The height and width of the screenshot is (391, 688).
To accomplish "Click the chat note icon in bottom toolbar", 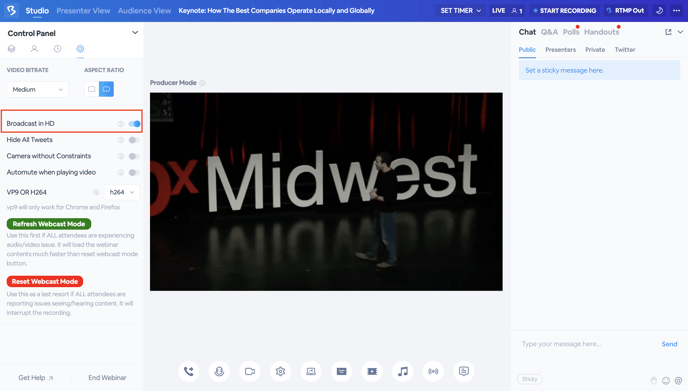I will coord(464,371).
